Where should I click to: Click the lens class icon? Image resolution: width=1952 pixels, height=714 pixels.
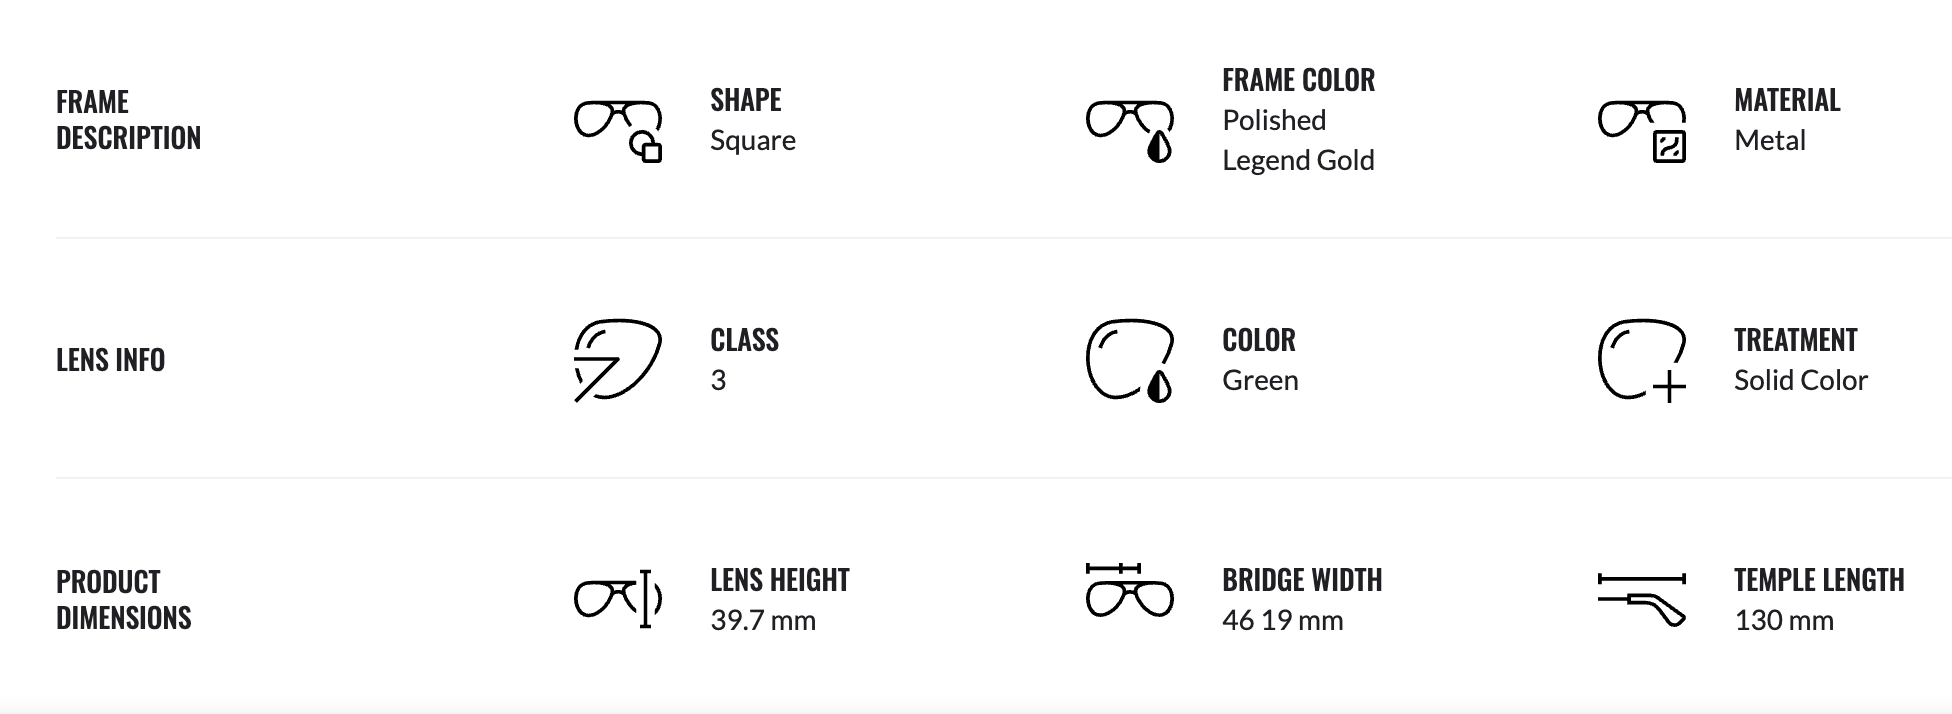[x=617, y=360]
